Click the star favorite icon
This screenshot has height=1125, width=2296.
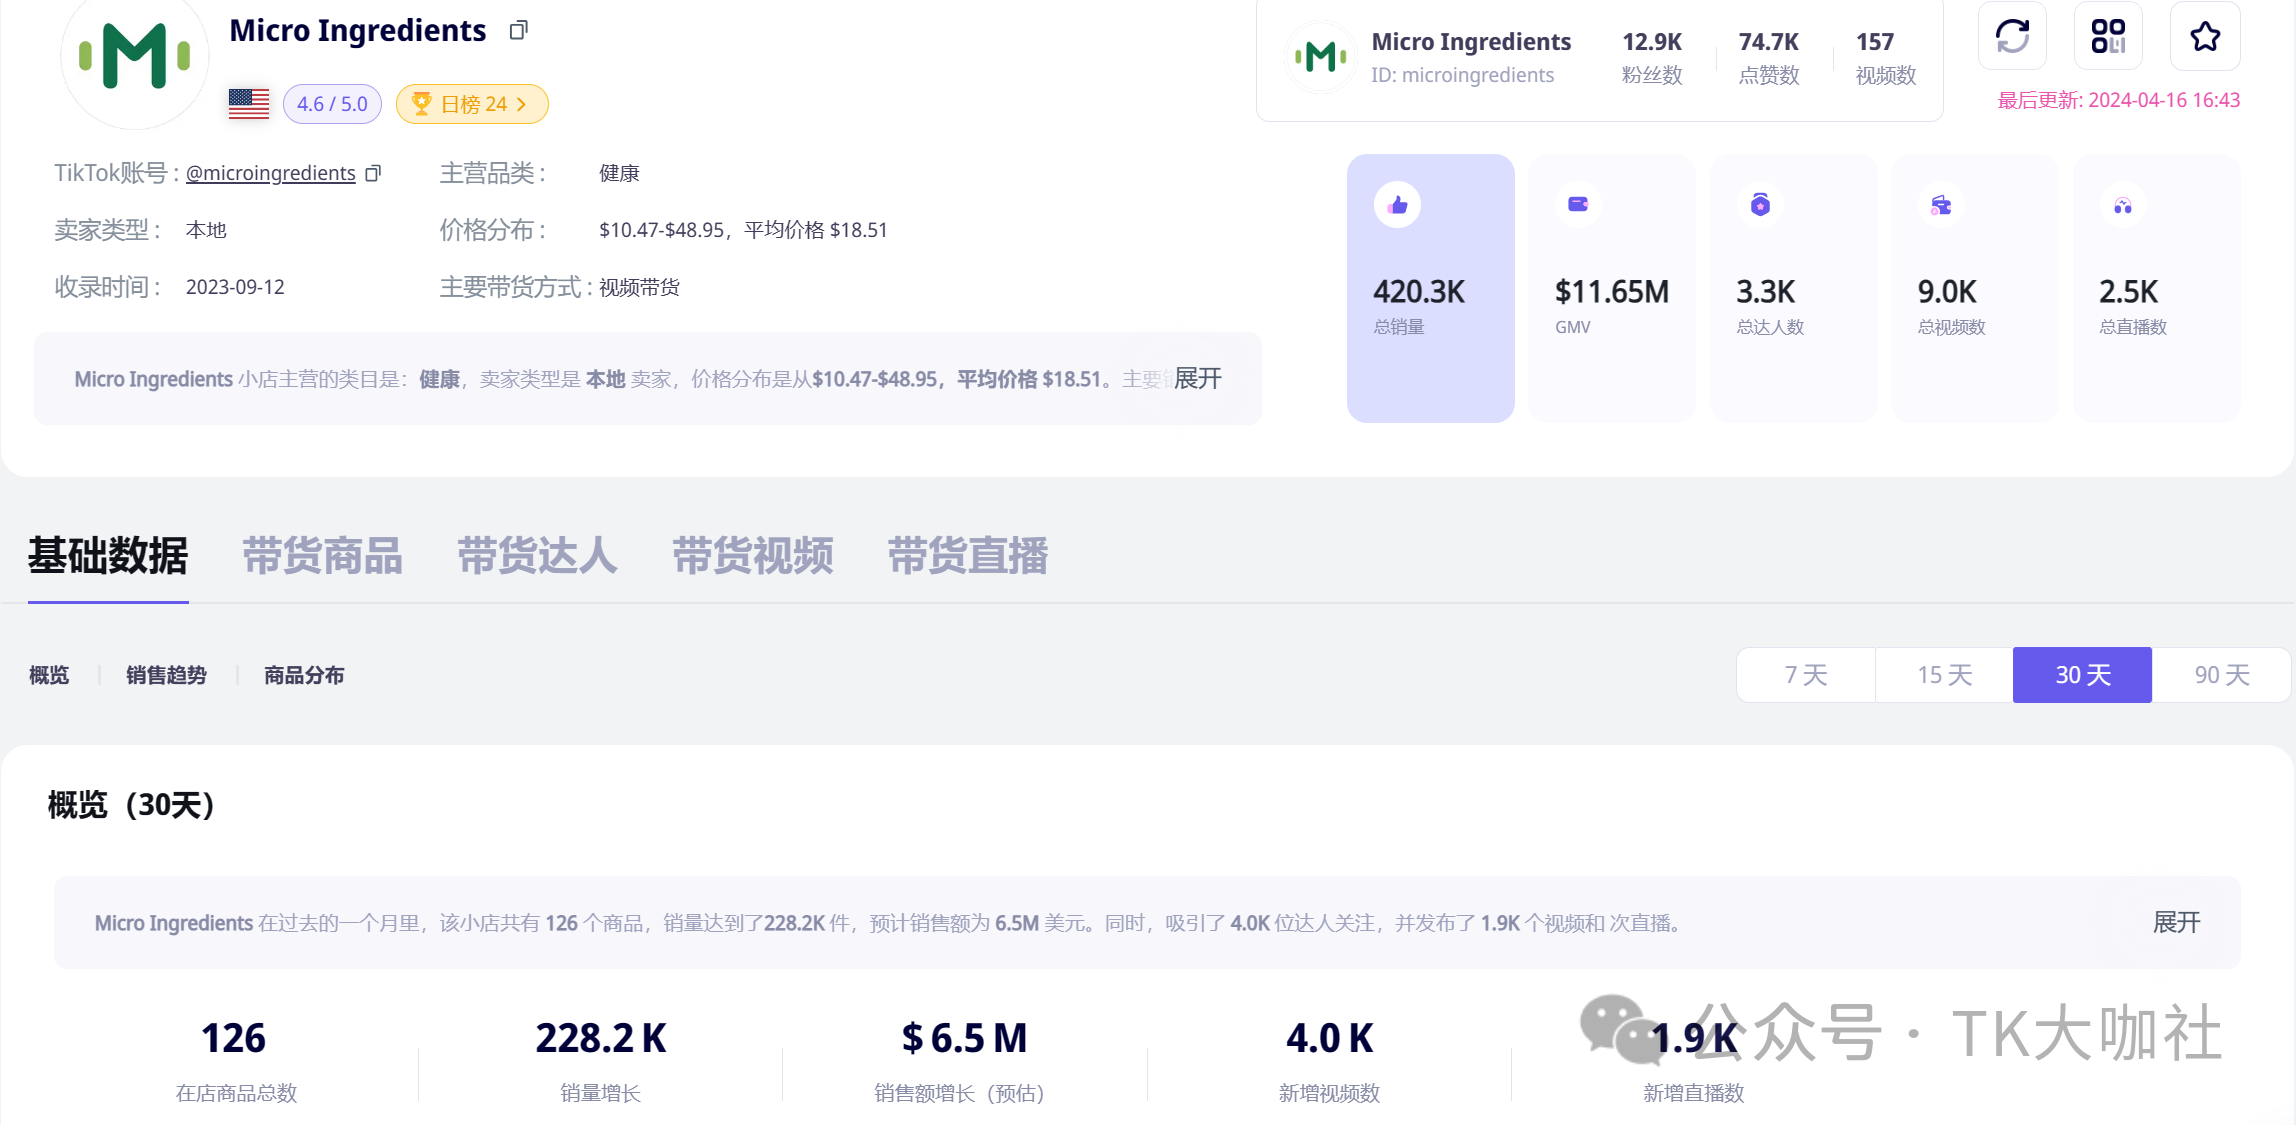pos(2205,37)
